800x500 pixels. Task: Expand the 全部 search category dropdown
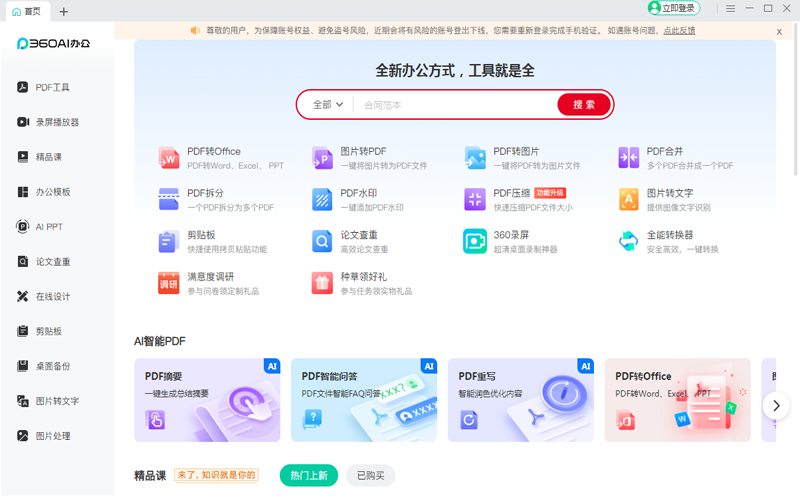click(328, 104)
